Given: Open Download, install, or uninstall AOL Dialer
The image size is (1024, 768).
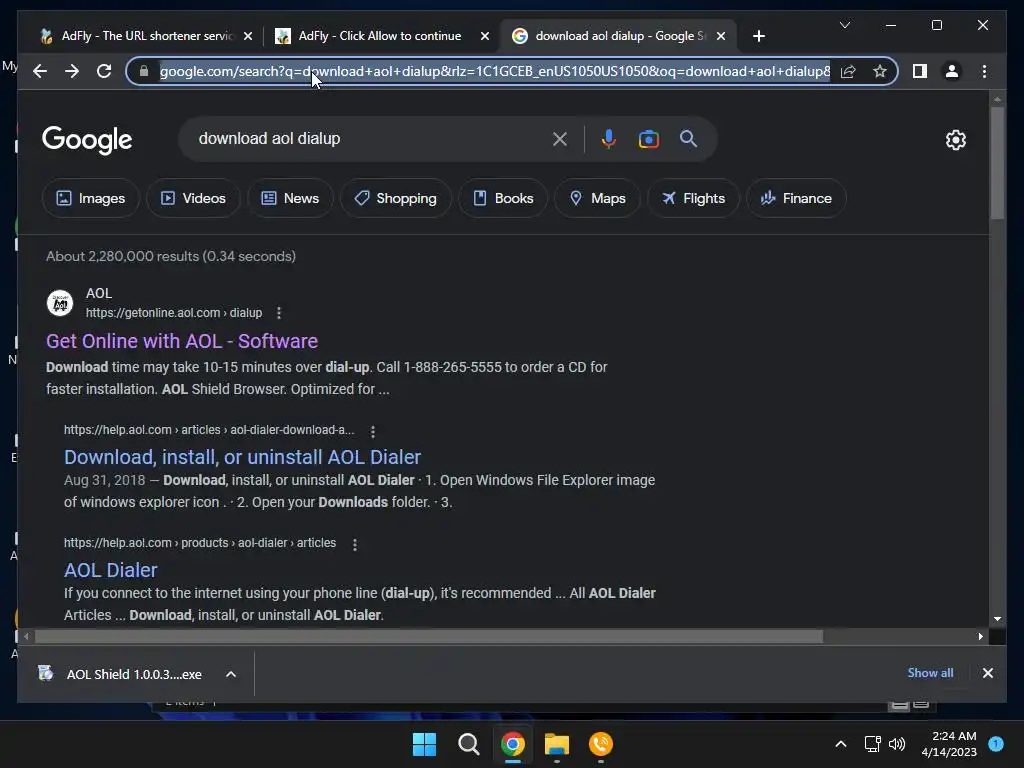Looking at the screenshot, I should [x=242, y=456].
